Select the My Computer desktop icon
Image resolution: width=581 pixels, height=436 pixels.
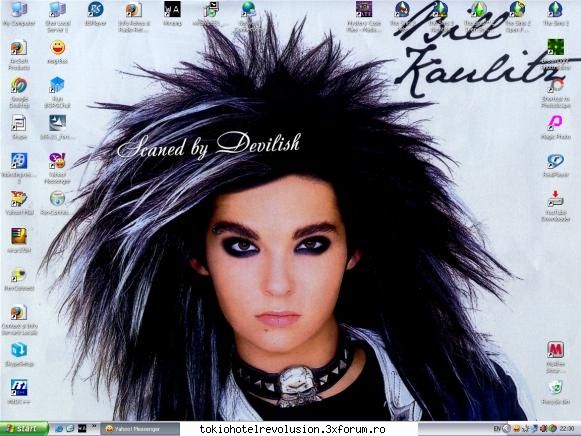19,13
